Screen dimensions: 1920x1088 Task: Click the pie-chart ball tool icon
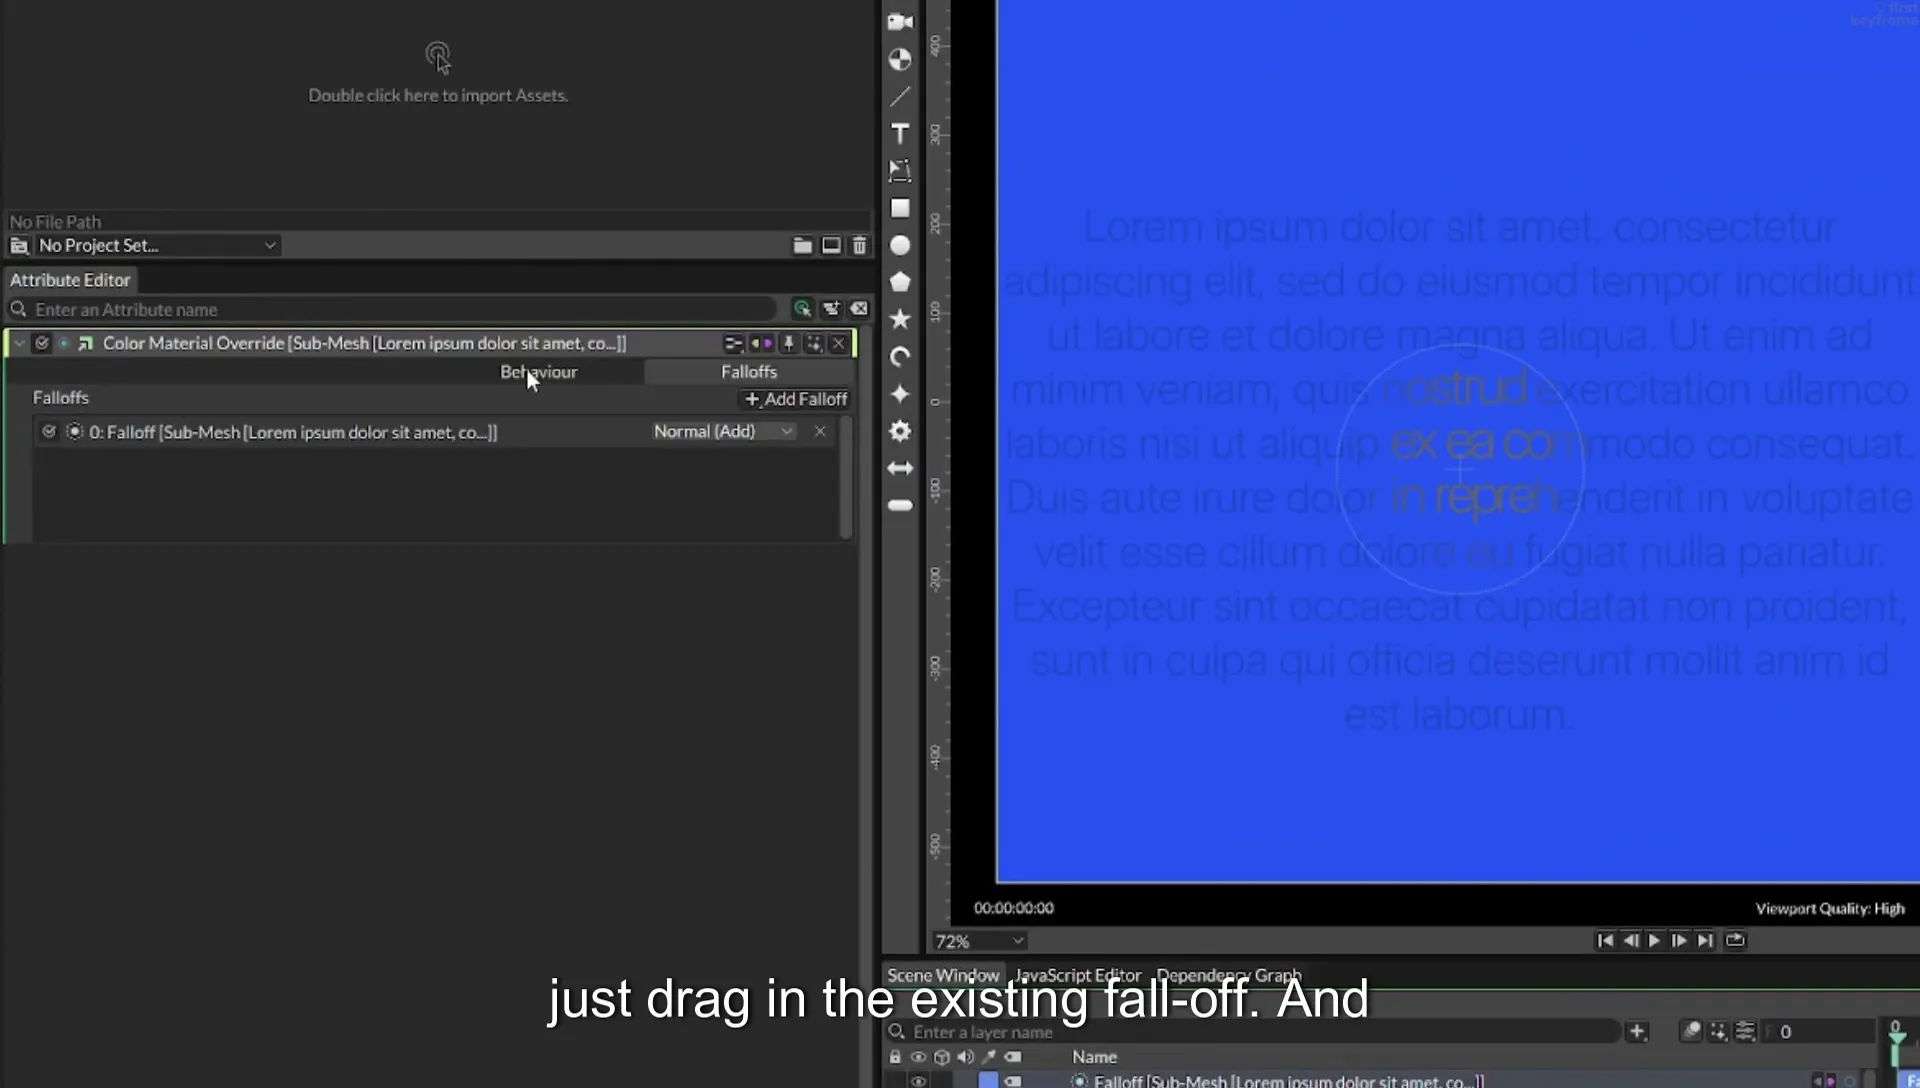click(900, 60)
